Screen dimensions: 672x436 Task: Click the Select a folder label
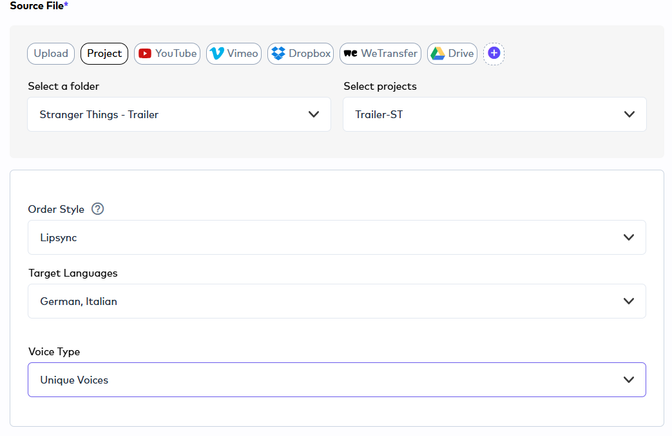tap(63, 86)
